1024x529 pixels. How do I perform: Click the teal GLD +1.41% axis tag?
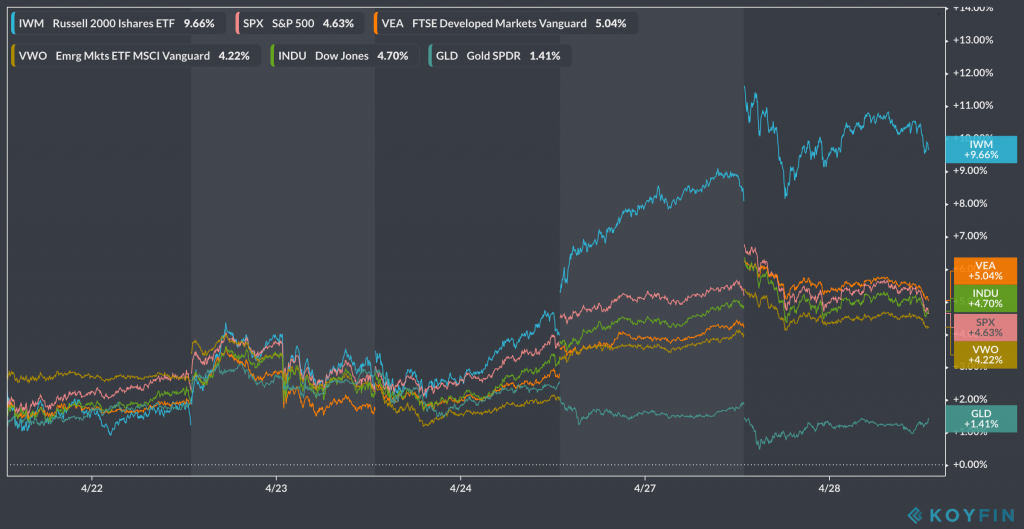[x=981, y=419]
